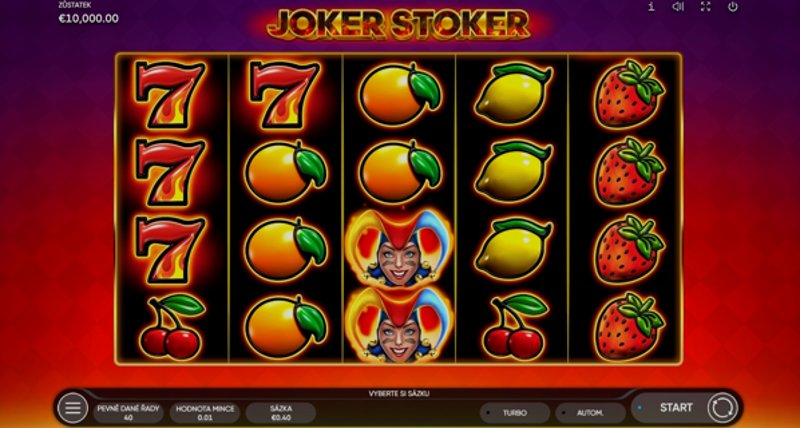Viewport: 800px width, 428px height.
Task: Open the Pevně dané řady lines option
Action: pyautogui.click(x=129, y=413)
